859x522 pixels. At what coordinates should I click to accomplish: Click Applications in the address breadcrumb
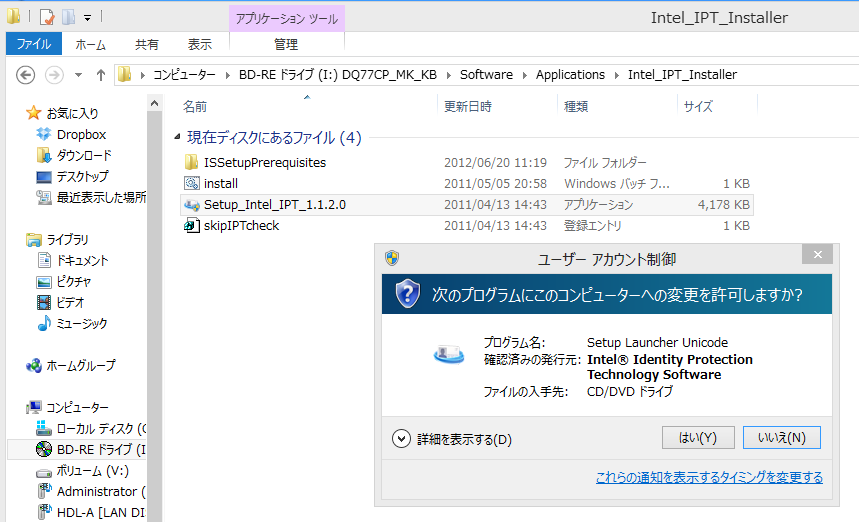tap(570, 74)
